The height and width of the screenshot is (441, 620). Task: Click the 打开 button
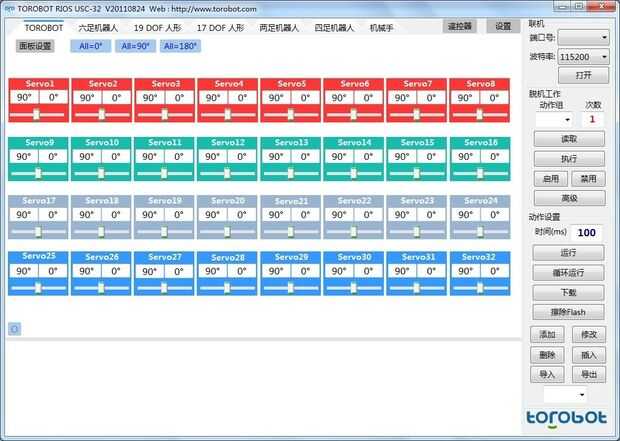pyautogui.click(x=584, y=75)
